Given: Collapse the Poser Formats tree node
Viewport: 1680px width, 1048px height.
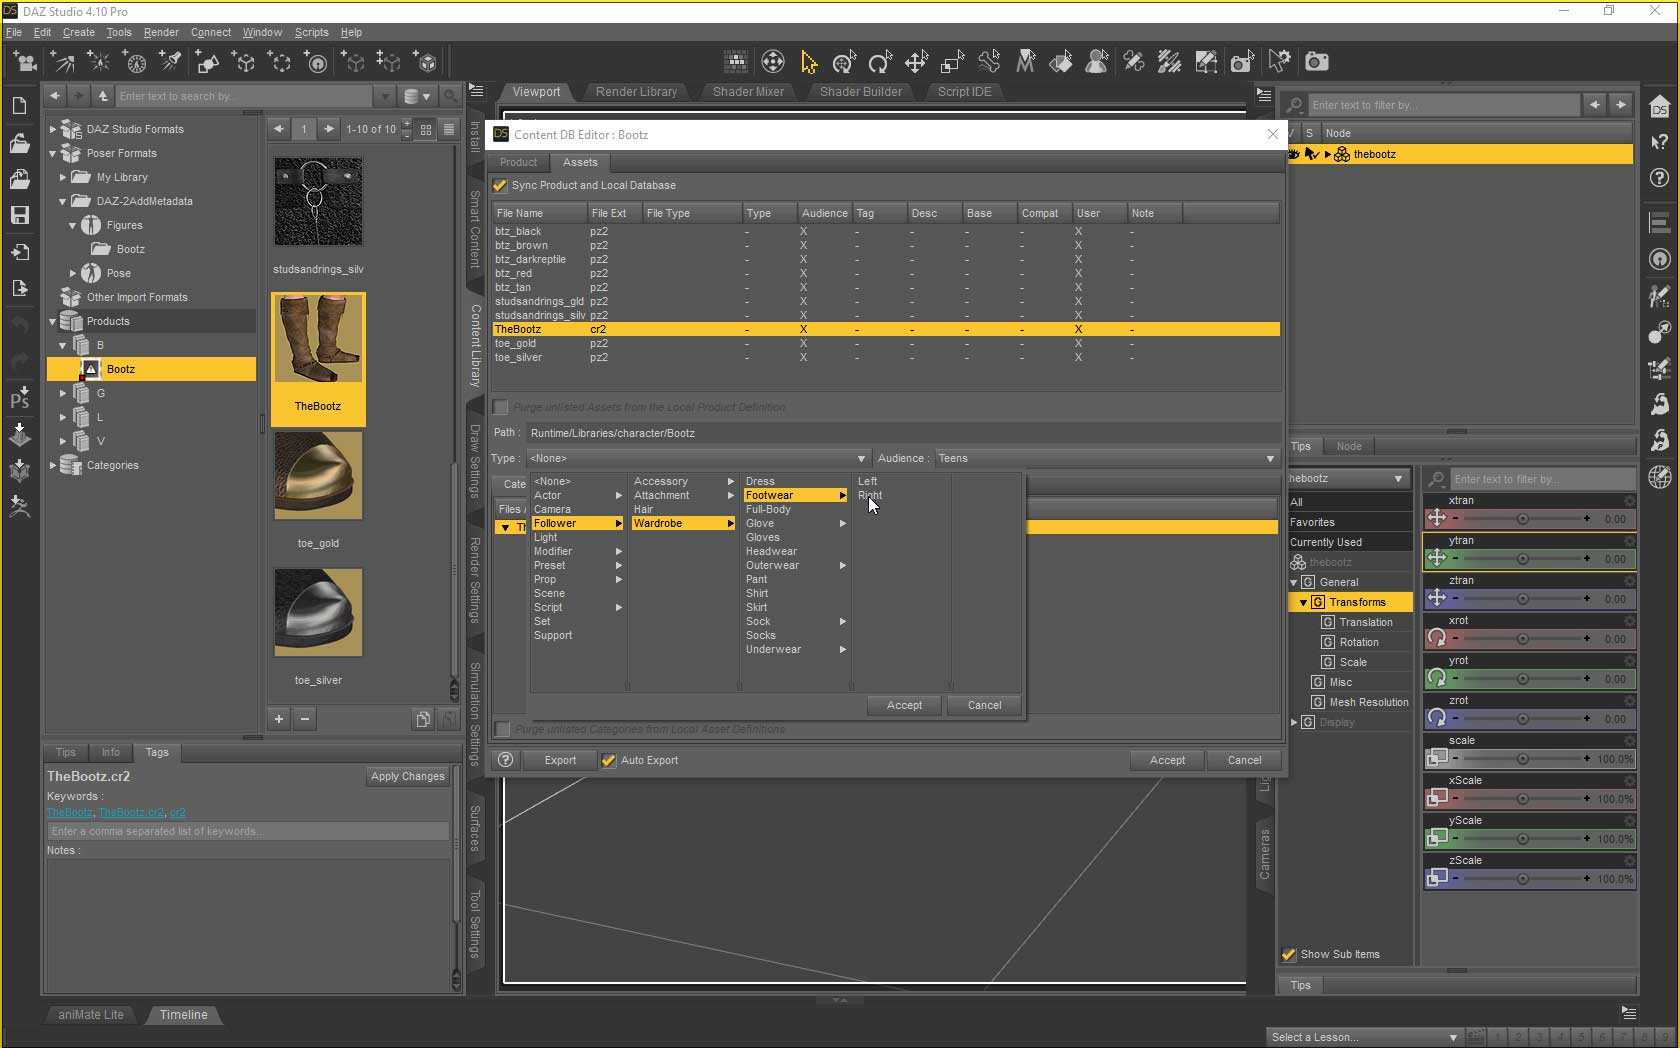Looking at the screenshot, I should point(53,153).
